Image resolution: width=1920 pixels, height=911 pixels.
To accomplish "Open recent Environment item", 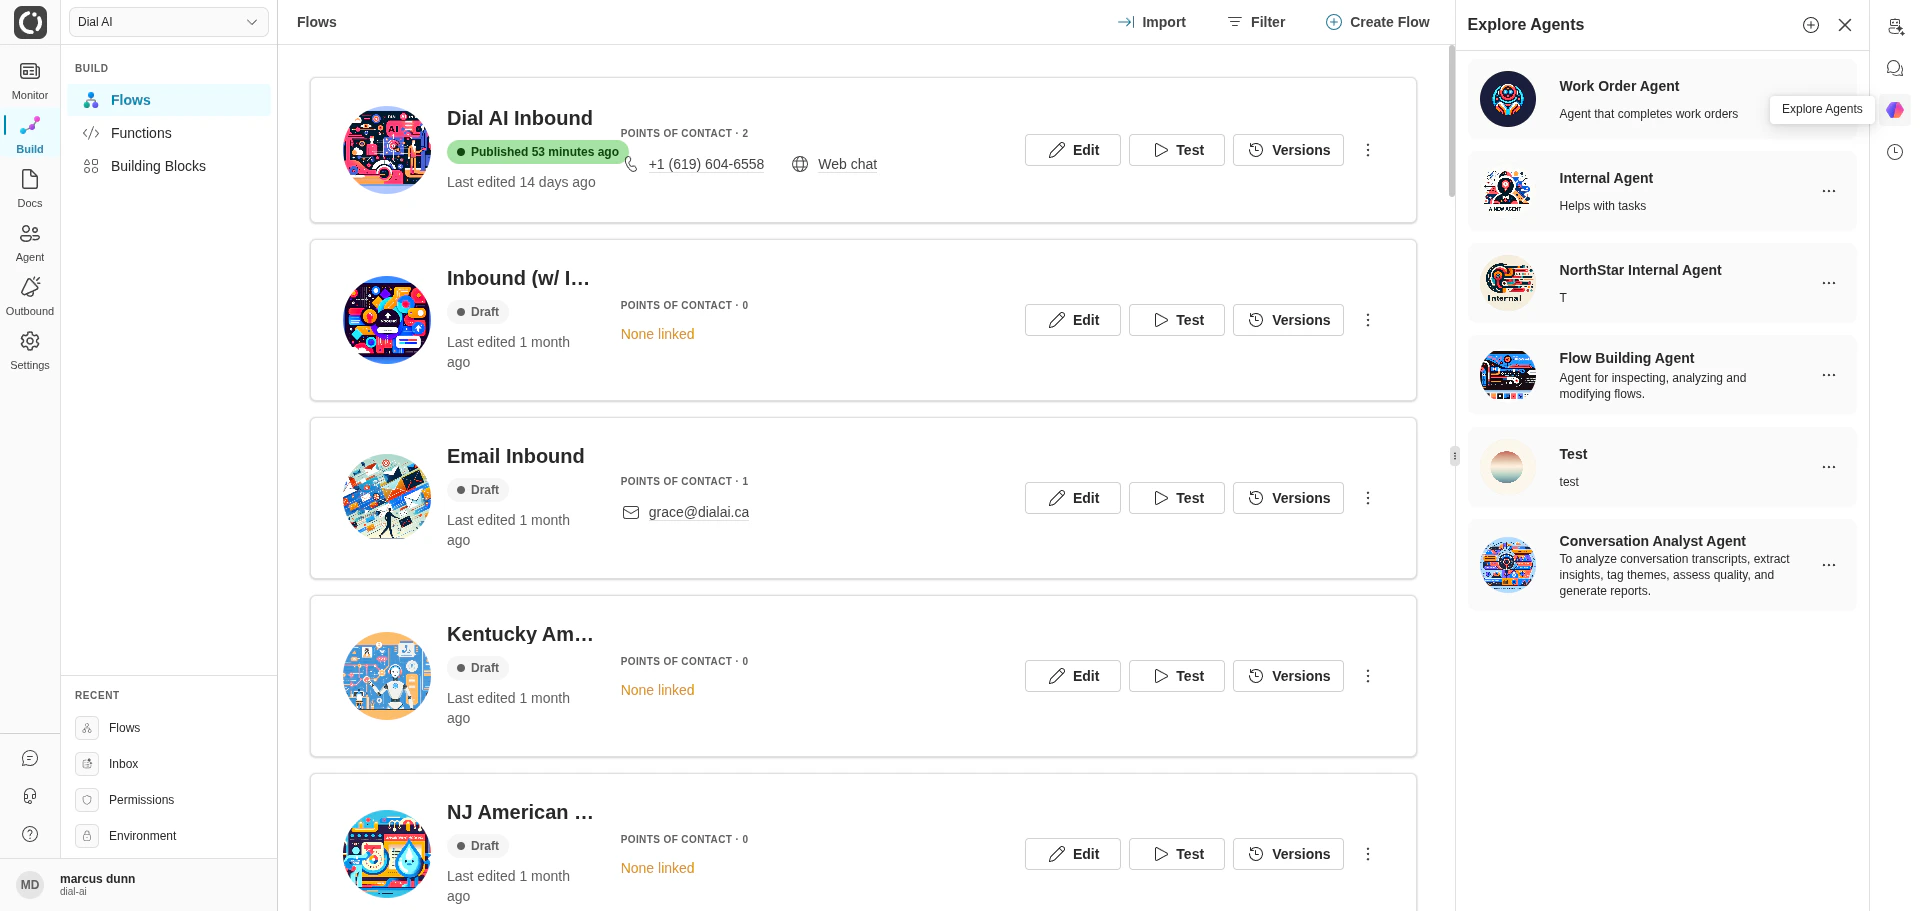I will pyautogui.click(x=169, y=836).
